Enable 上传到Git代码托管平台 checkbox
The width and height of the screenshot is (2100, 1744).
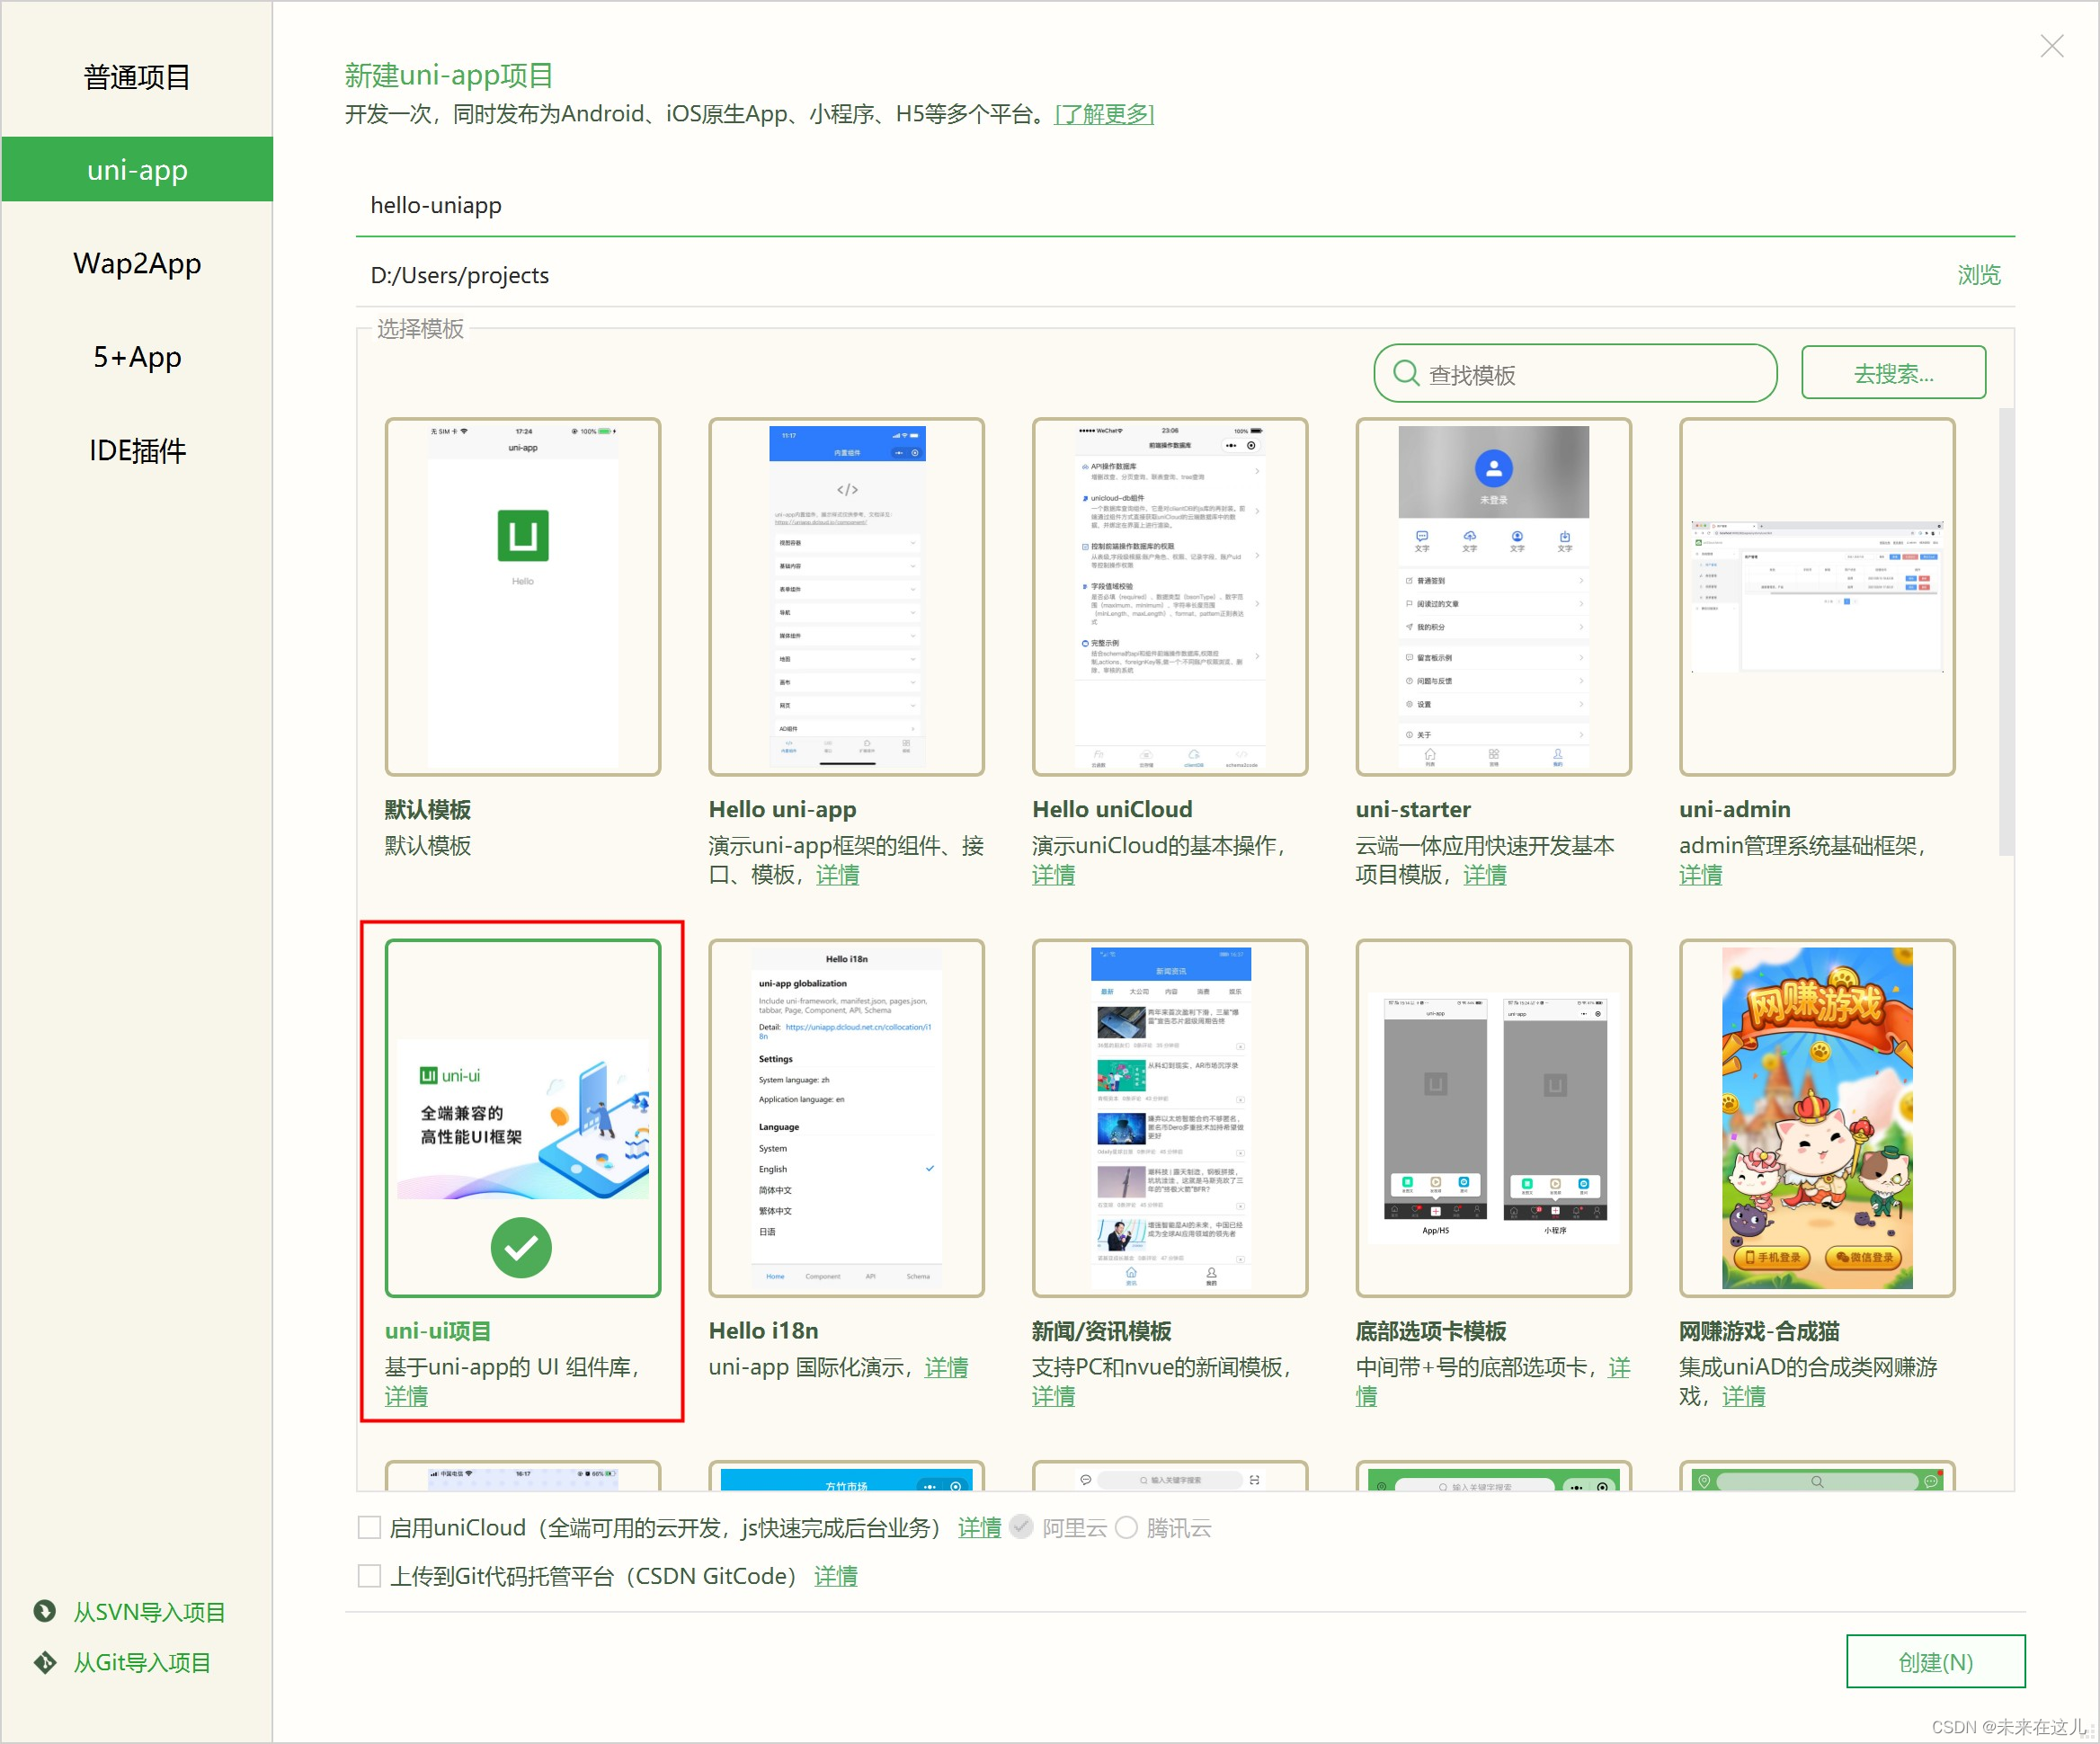tap(369, 1576)
